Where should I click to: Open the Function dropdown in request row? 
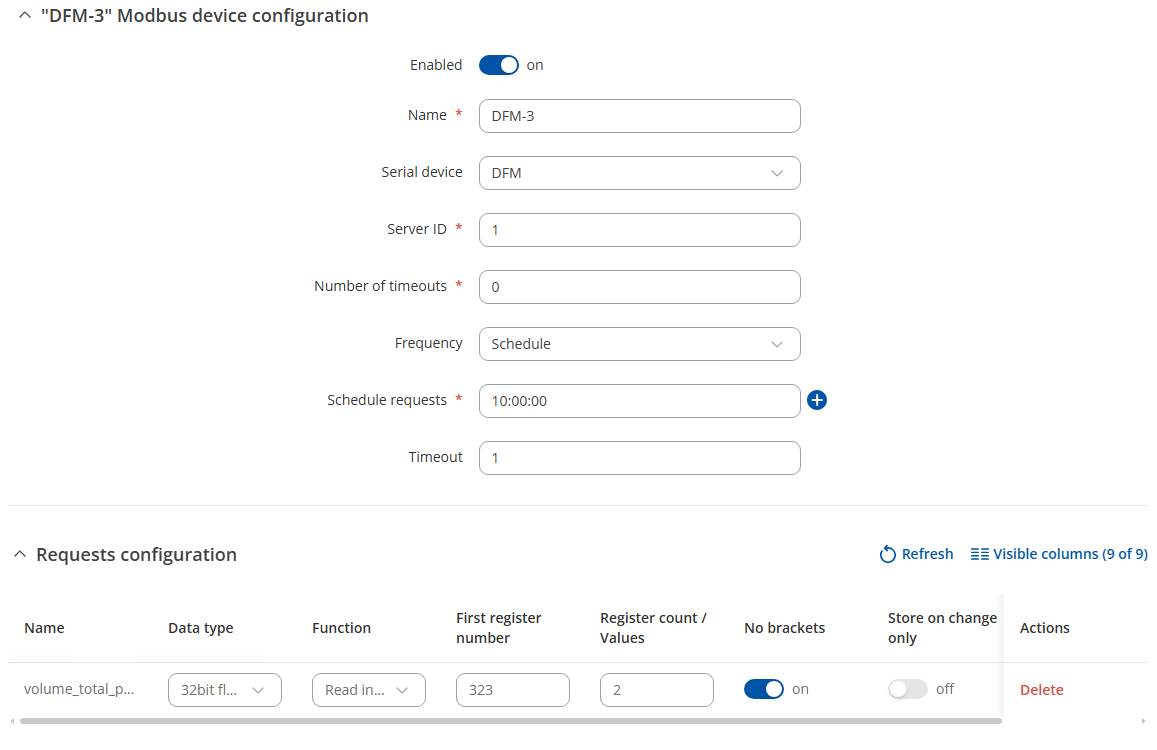[369, 690]
